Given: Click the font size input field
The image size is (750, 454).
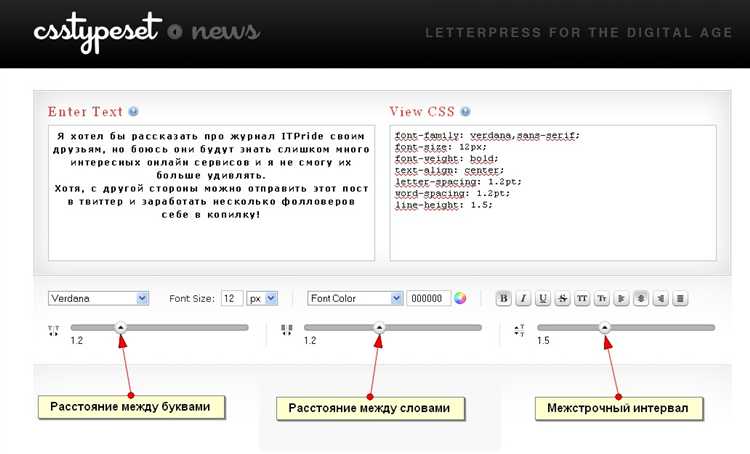Looking at the screenshot, I should 231,298.
